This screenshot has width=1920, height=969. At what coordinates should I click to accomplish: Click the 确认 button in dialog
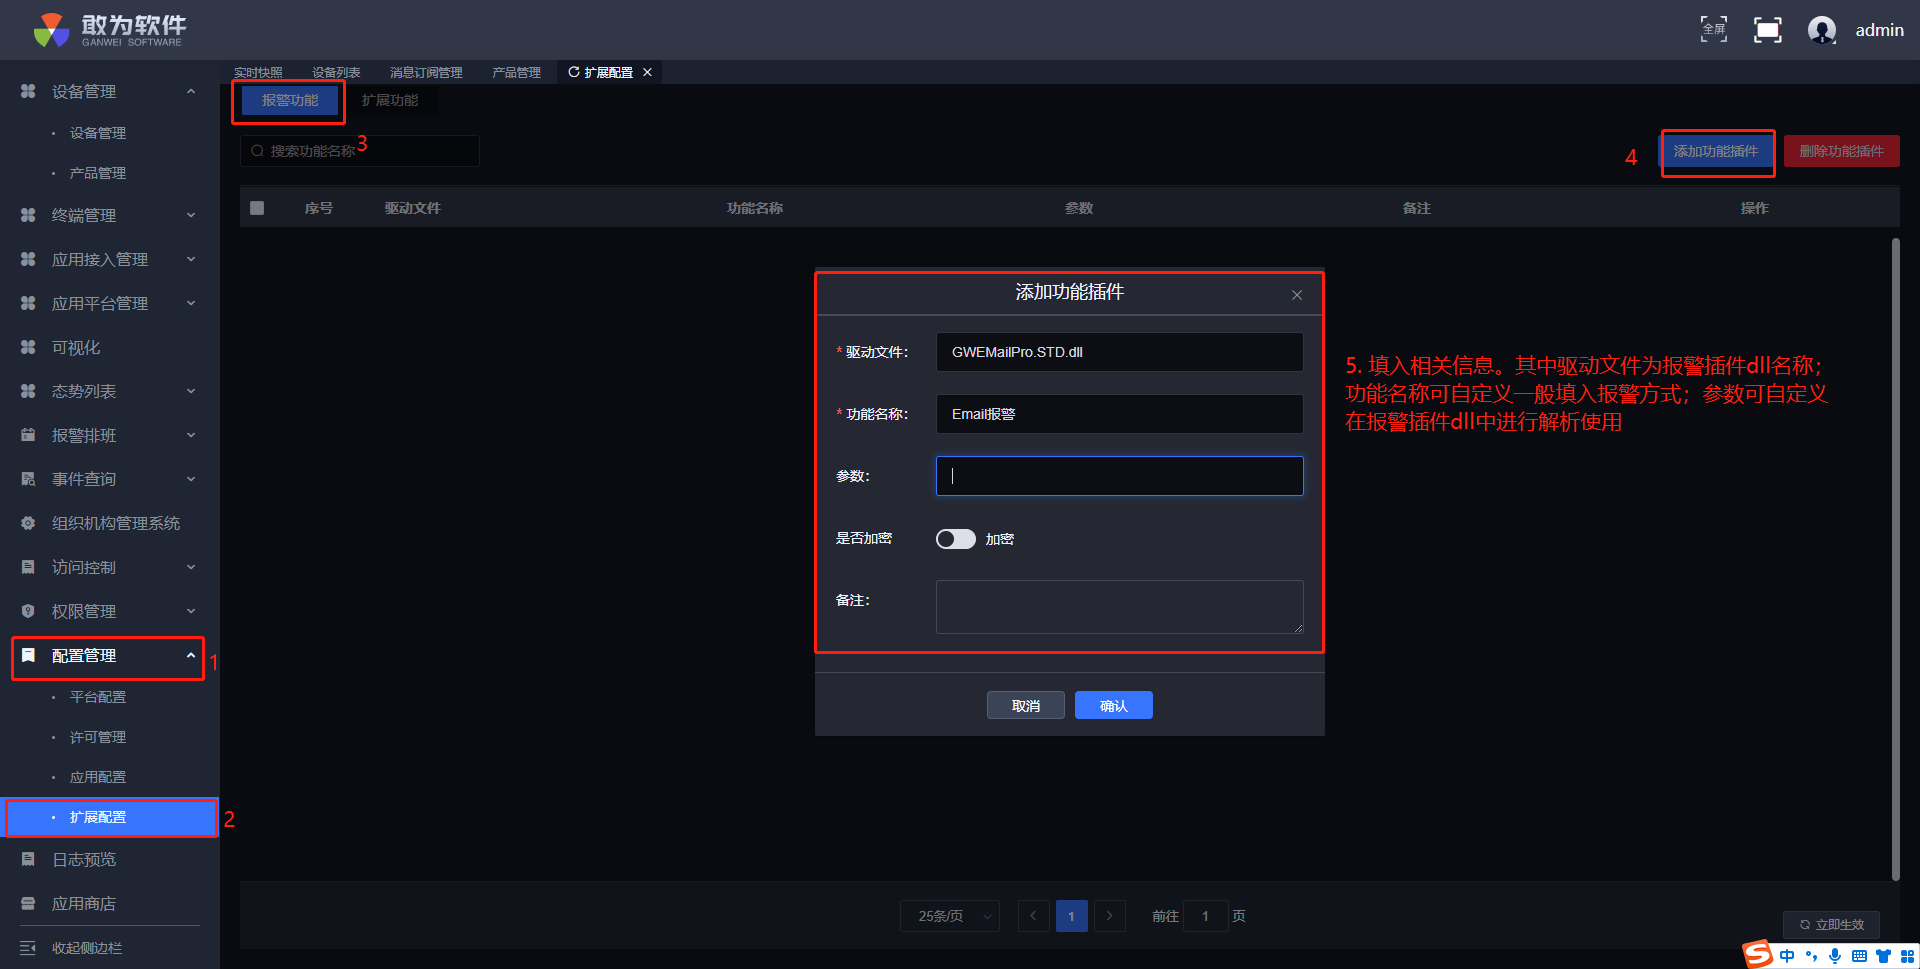(1113, 706)
